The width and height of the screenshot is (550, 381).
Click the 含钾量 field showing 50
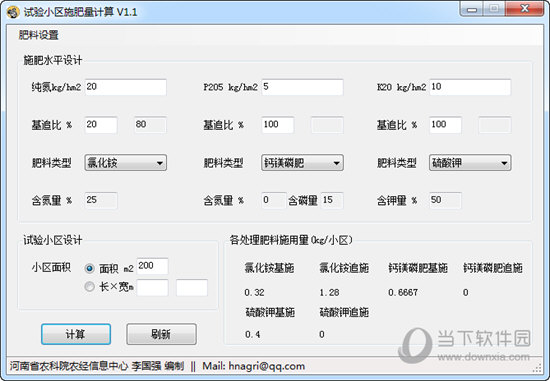tap(445, 200)
